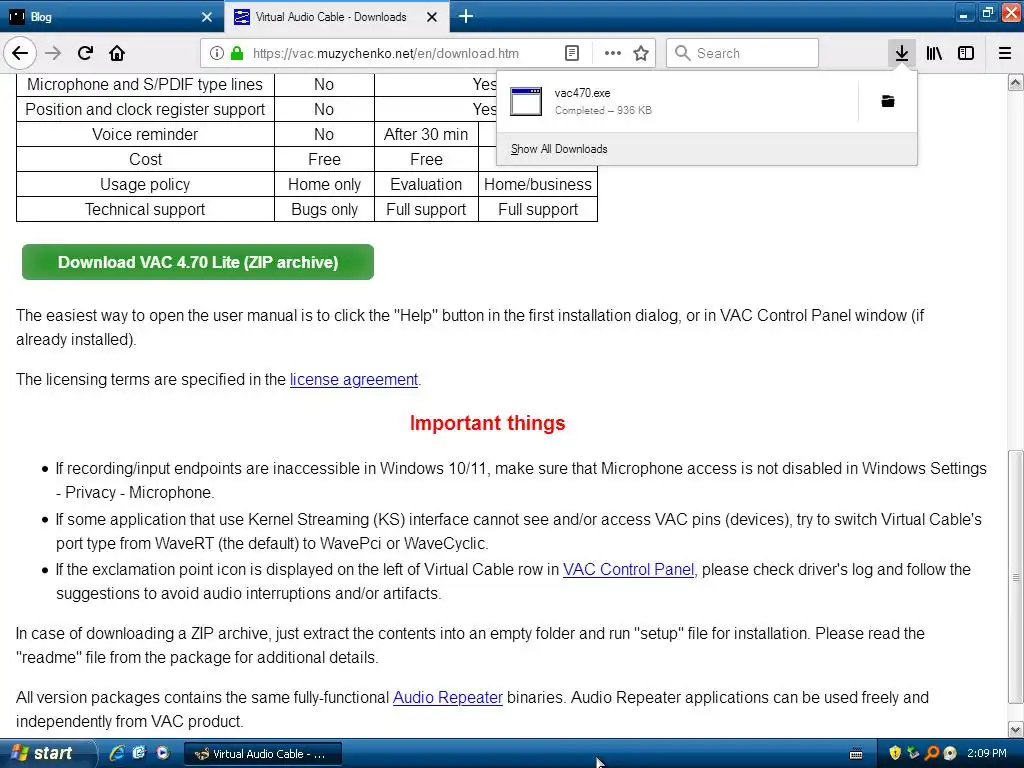The height and width of the screenshot is (768, 1024).
Task: Click the 'After 30 min' cell
Action: click(426, 135)
